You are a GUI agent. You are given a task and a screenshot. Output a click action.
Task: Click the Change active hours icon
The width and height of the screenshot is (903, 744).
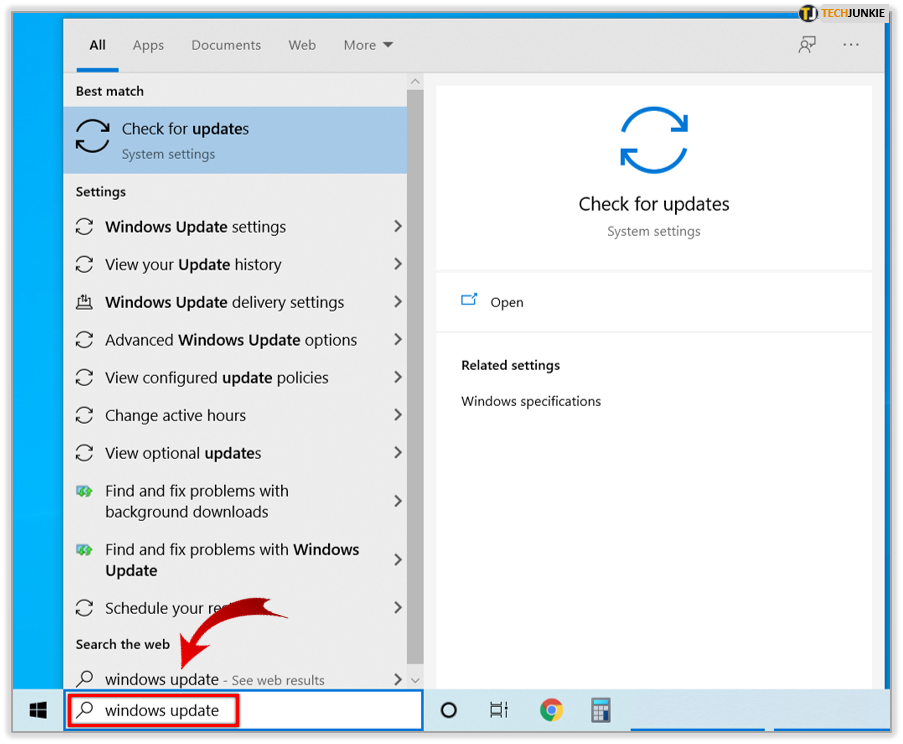(x=85, y=415)
